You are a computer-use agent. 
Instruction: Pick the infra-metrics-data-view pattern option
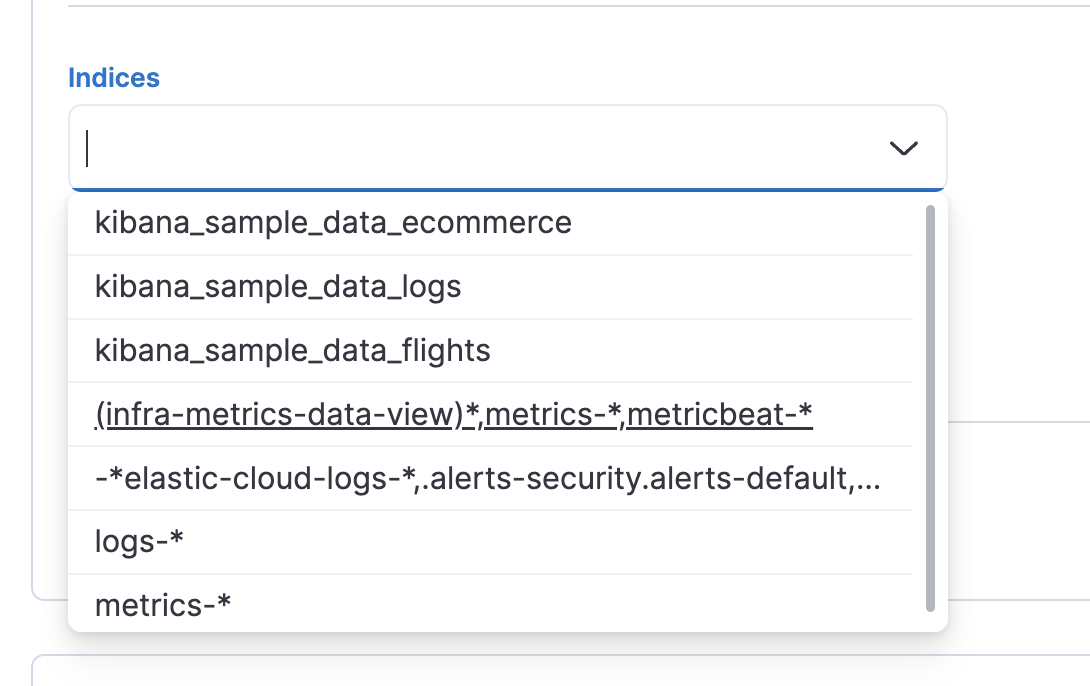tap(453, 414)
